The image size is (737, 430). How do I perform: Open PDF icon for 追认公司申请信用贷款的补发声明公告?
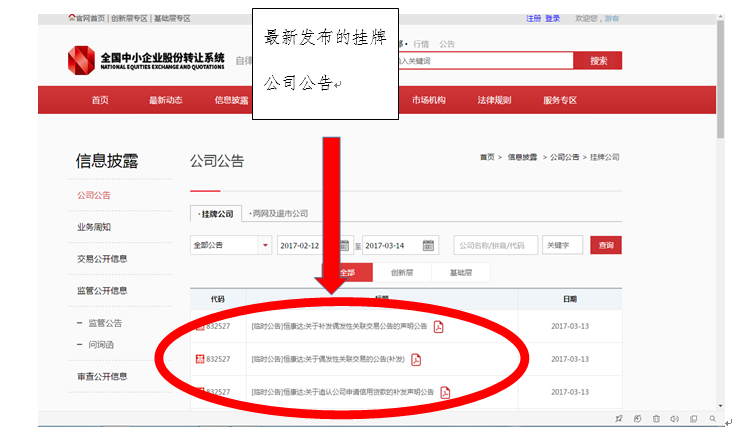[445, 392]
